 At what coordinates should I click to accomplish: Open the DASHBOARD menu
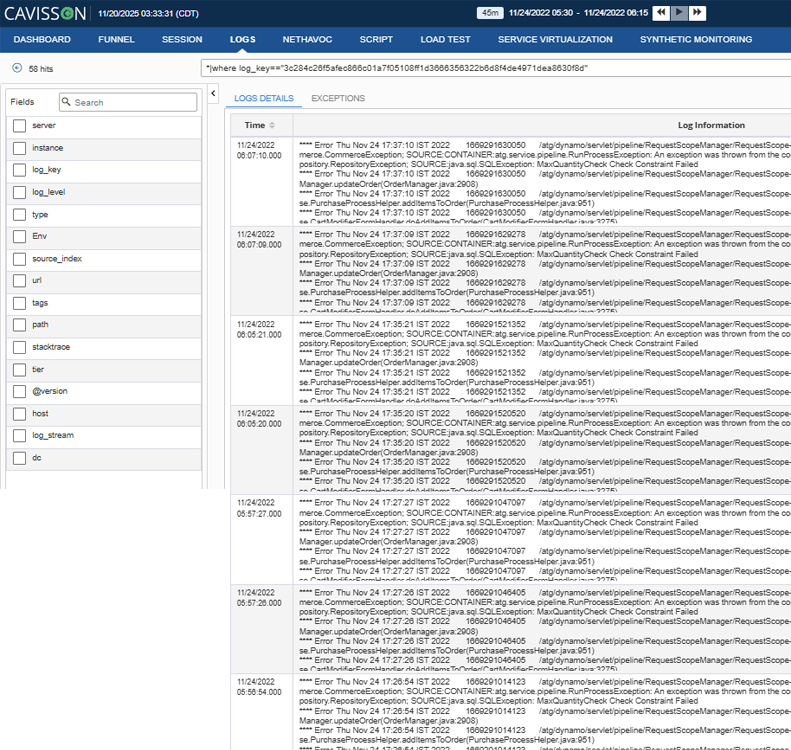tap(42, 39)
